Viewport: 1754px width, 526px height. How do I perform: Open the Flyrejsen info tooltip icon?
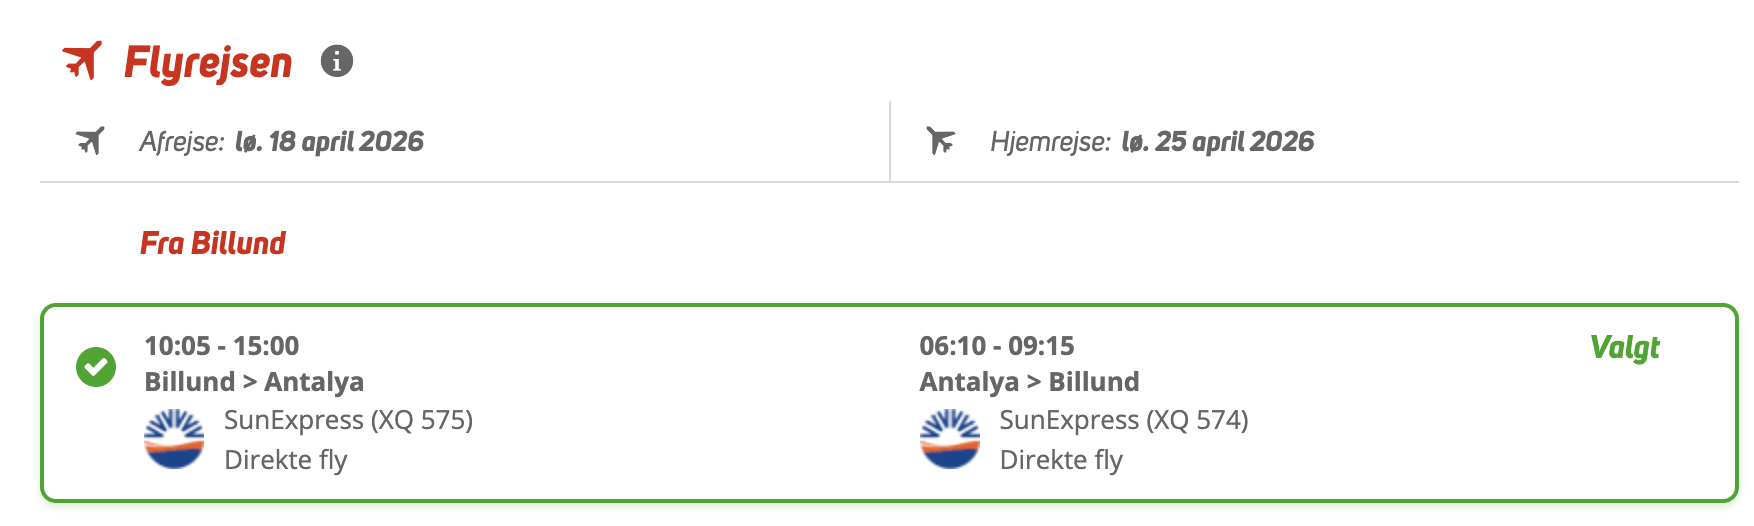click(337, 61)
